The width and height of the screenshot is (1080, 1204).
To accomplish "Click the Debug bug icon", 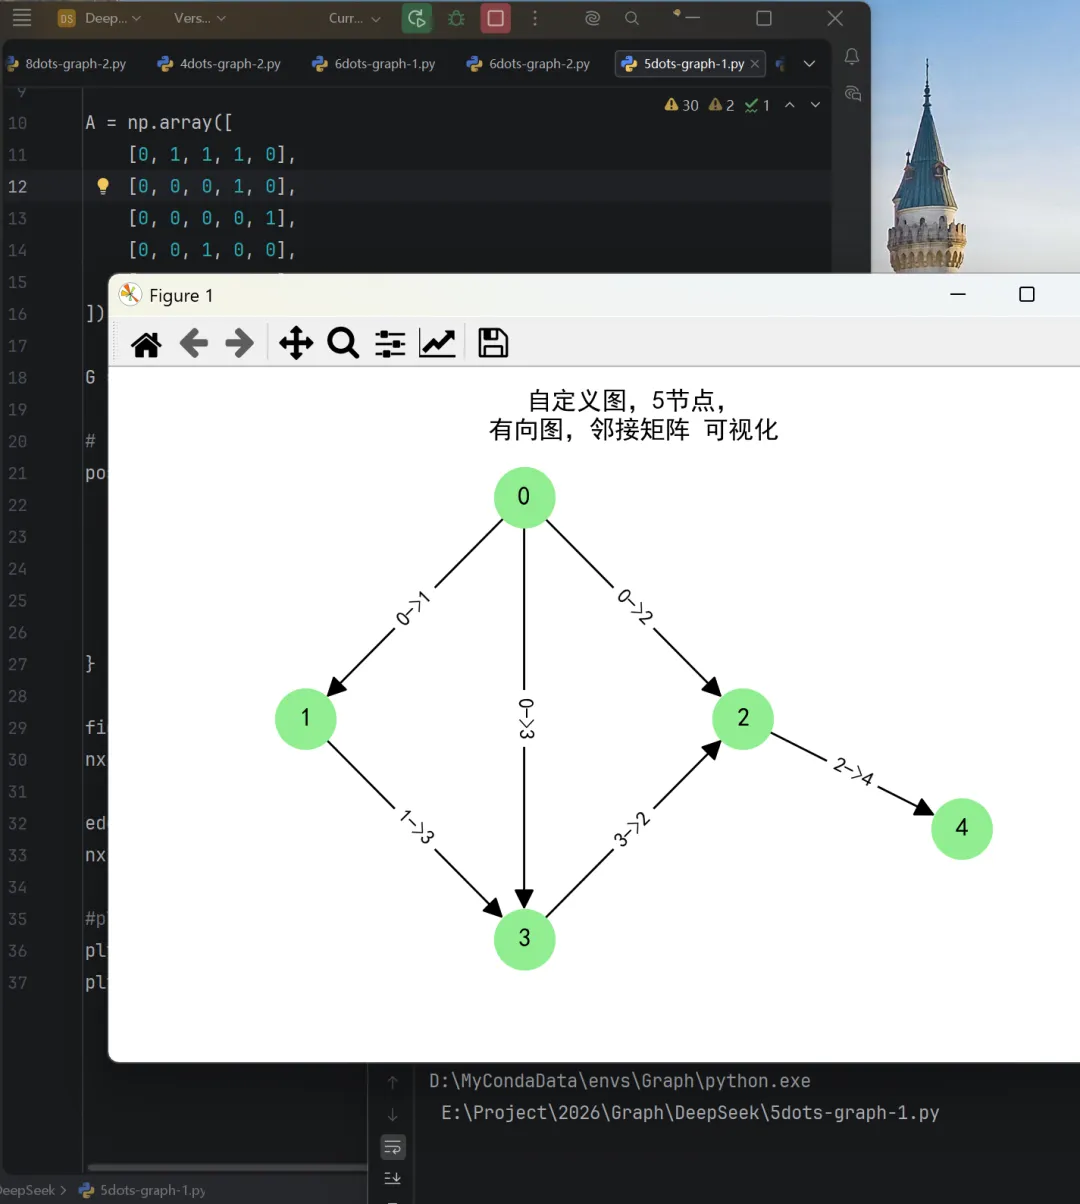I will click(456, 18).
